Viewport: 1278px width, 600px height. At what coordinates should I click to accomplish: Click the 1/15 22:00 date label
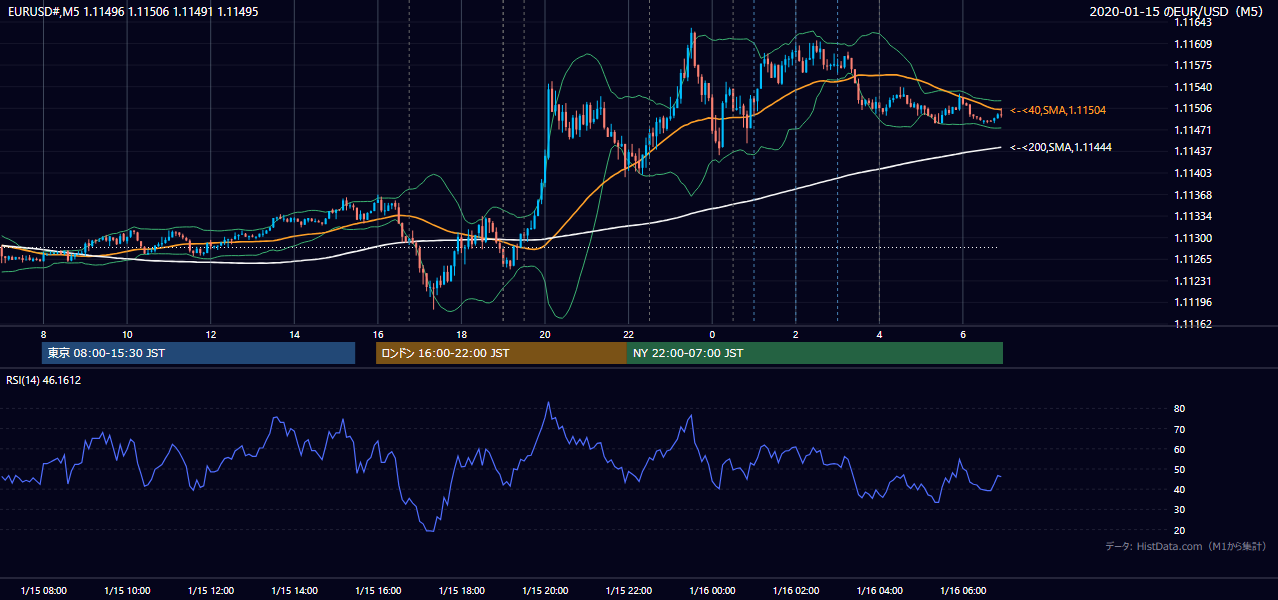[x=628, y=591]
